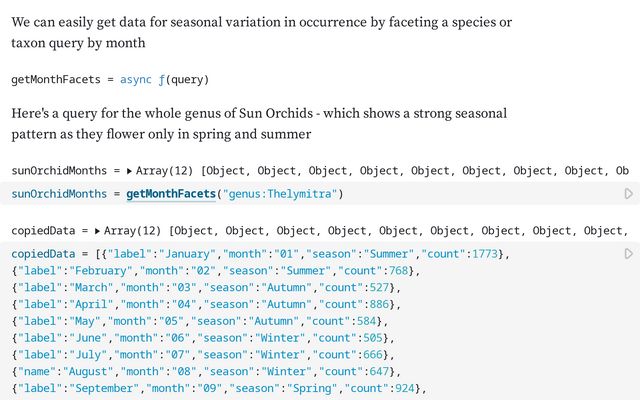Run the sunOrchidMonths getMonthFacets cell
Viewport: 640px width, 400px height.
pos(628,194)
